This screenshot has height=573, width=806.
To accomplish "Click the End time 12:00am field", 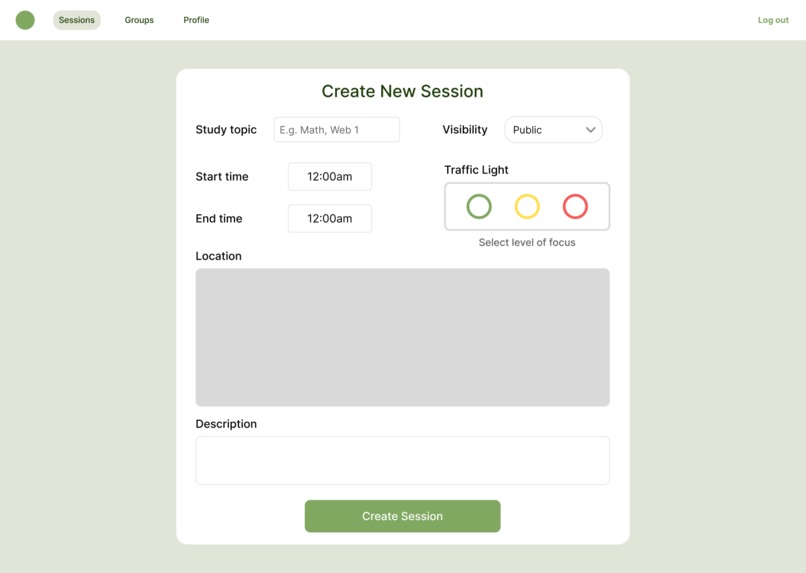I will [x=330, y=218].
